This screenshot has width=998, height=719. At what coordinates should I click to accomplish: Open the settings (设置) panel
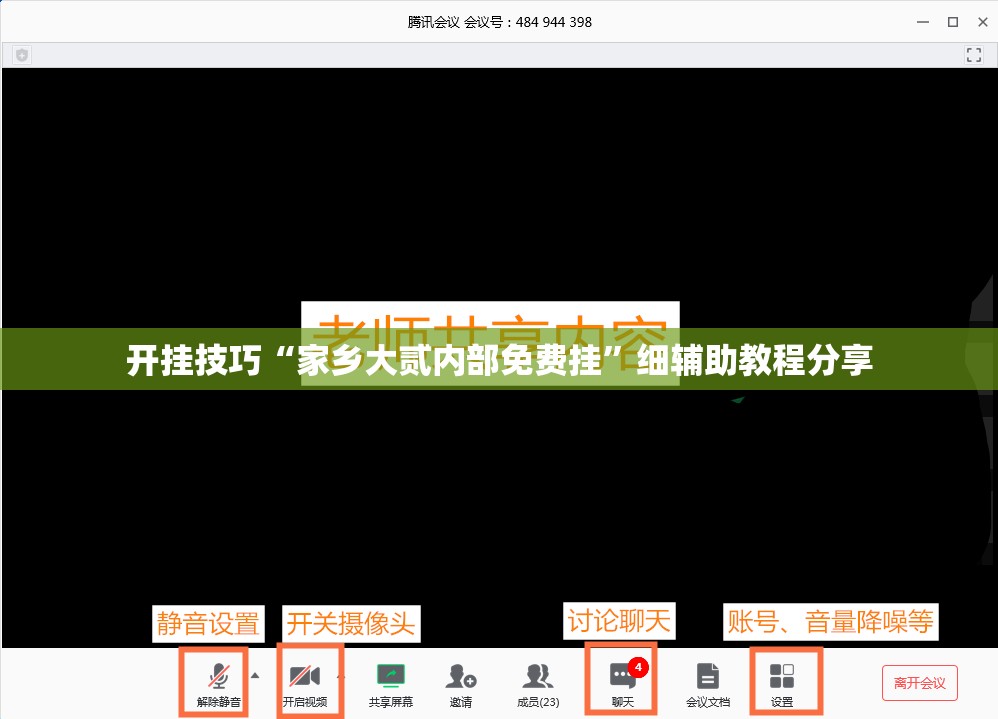coord(782,685)
